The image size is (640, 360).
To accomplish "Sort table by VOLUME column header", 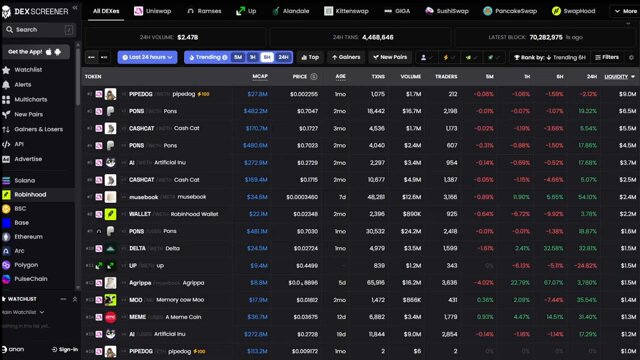I will (x=411, y=76).
